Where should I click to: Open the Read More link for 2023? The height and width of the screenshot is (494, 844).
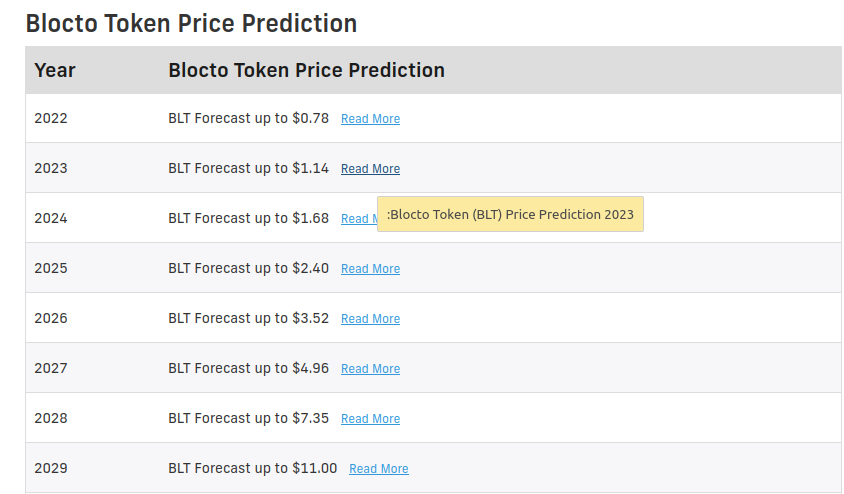[370, 169]
